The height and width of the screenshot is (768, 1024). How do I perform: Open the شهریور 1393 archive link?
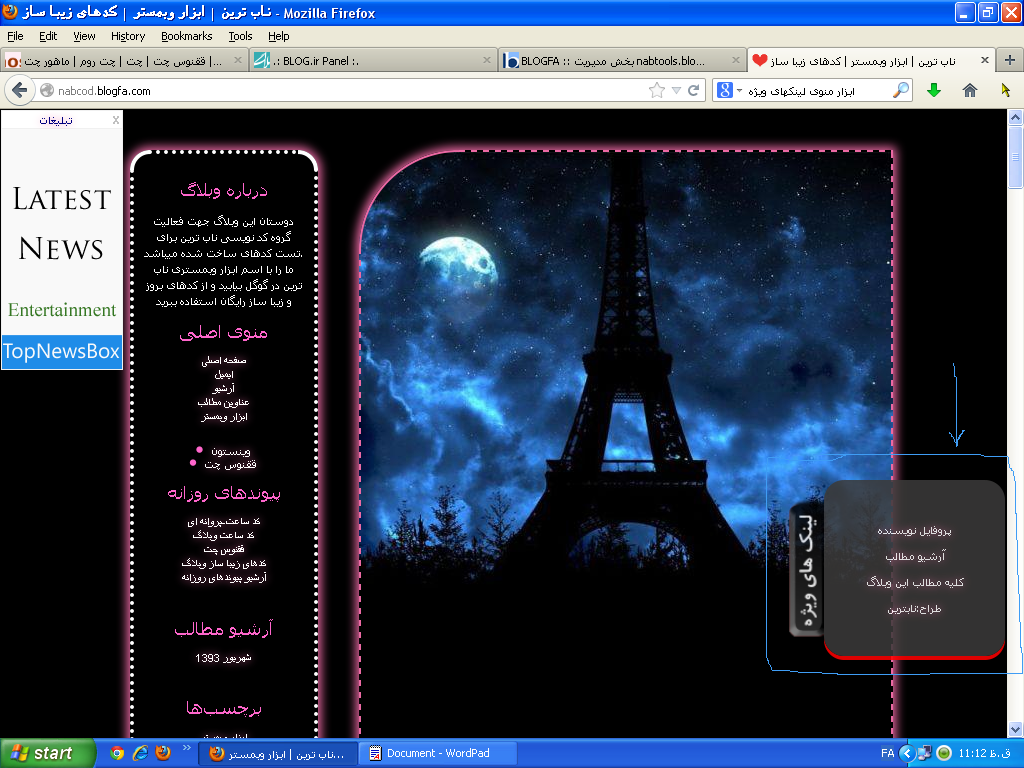223,658
